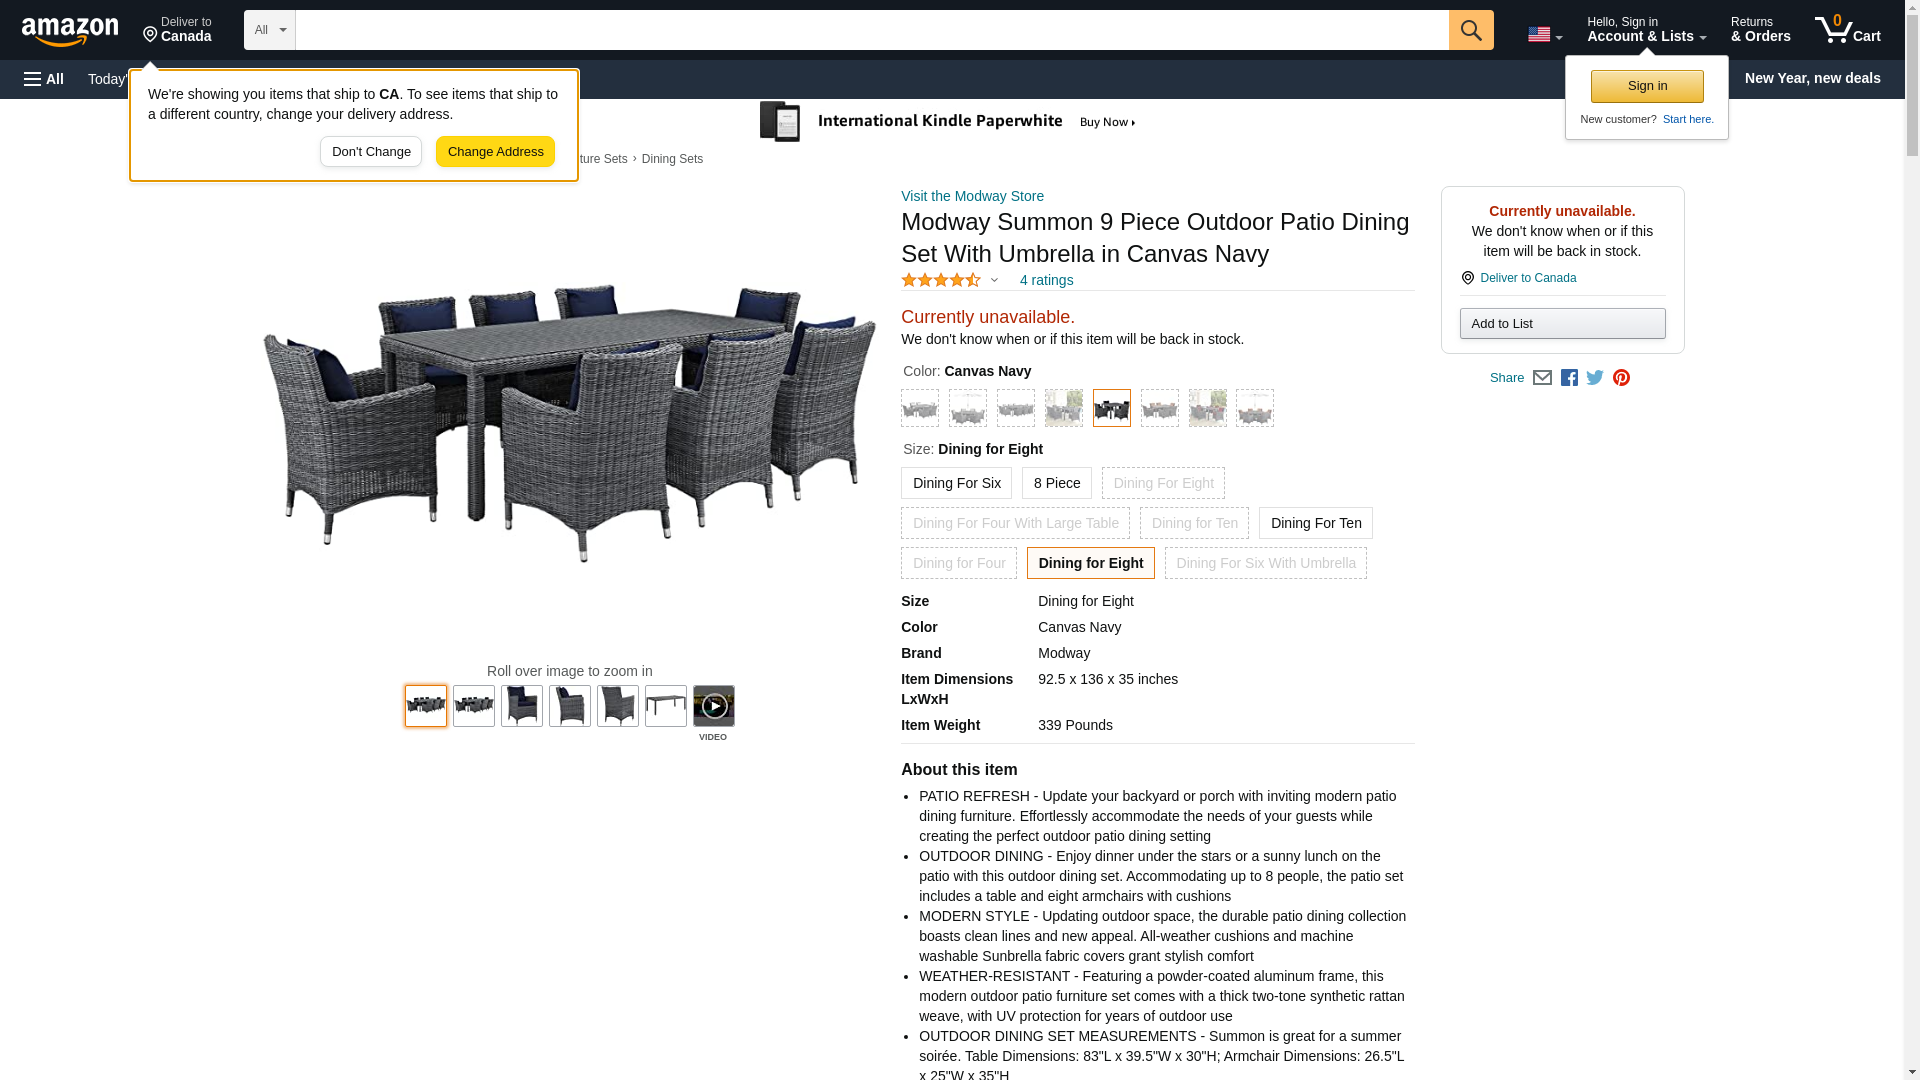The image size is (1920, 1080).
Task: Click the search magnifier Go button
Action: [x=1470, y=30]
